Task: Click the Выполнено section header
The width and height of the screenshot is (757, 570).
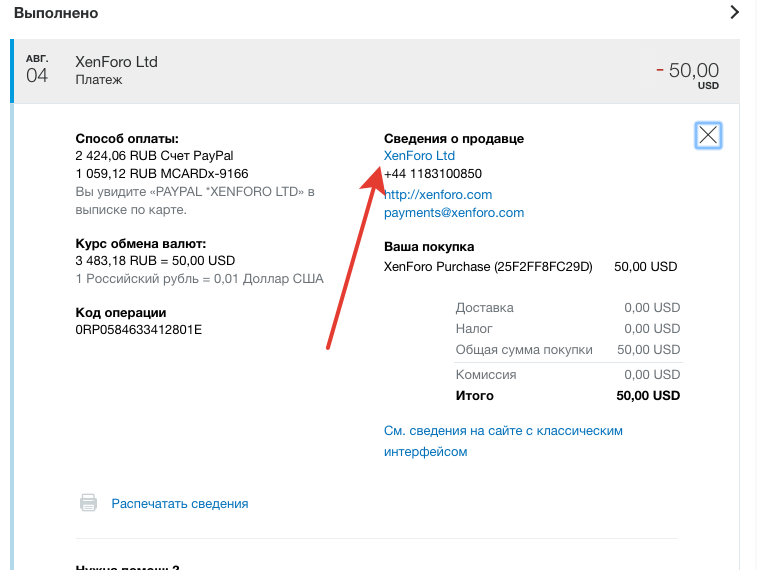Action: point(56,13)
